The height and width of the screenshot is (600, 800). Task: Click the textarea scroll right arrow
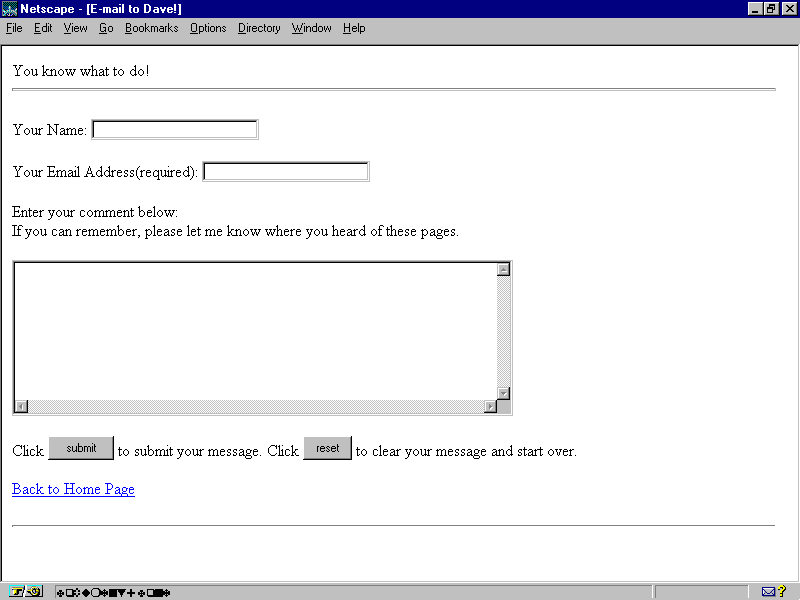491,406
